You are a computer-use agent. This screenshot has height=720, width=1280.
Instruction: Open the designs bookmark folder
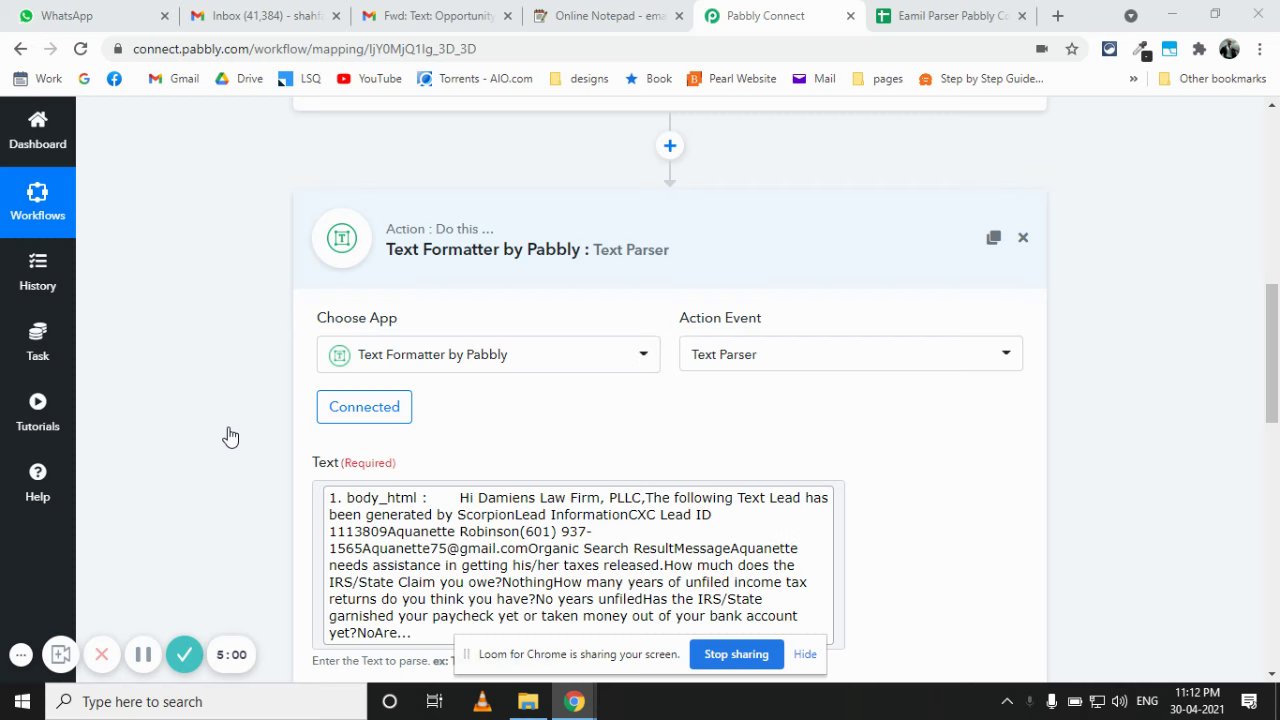[579, 79]
